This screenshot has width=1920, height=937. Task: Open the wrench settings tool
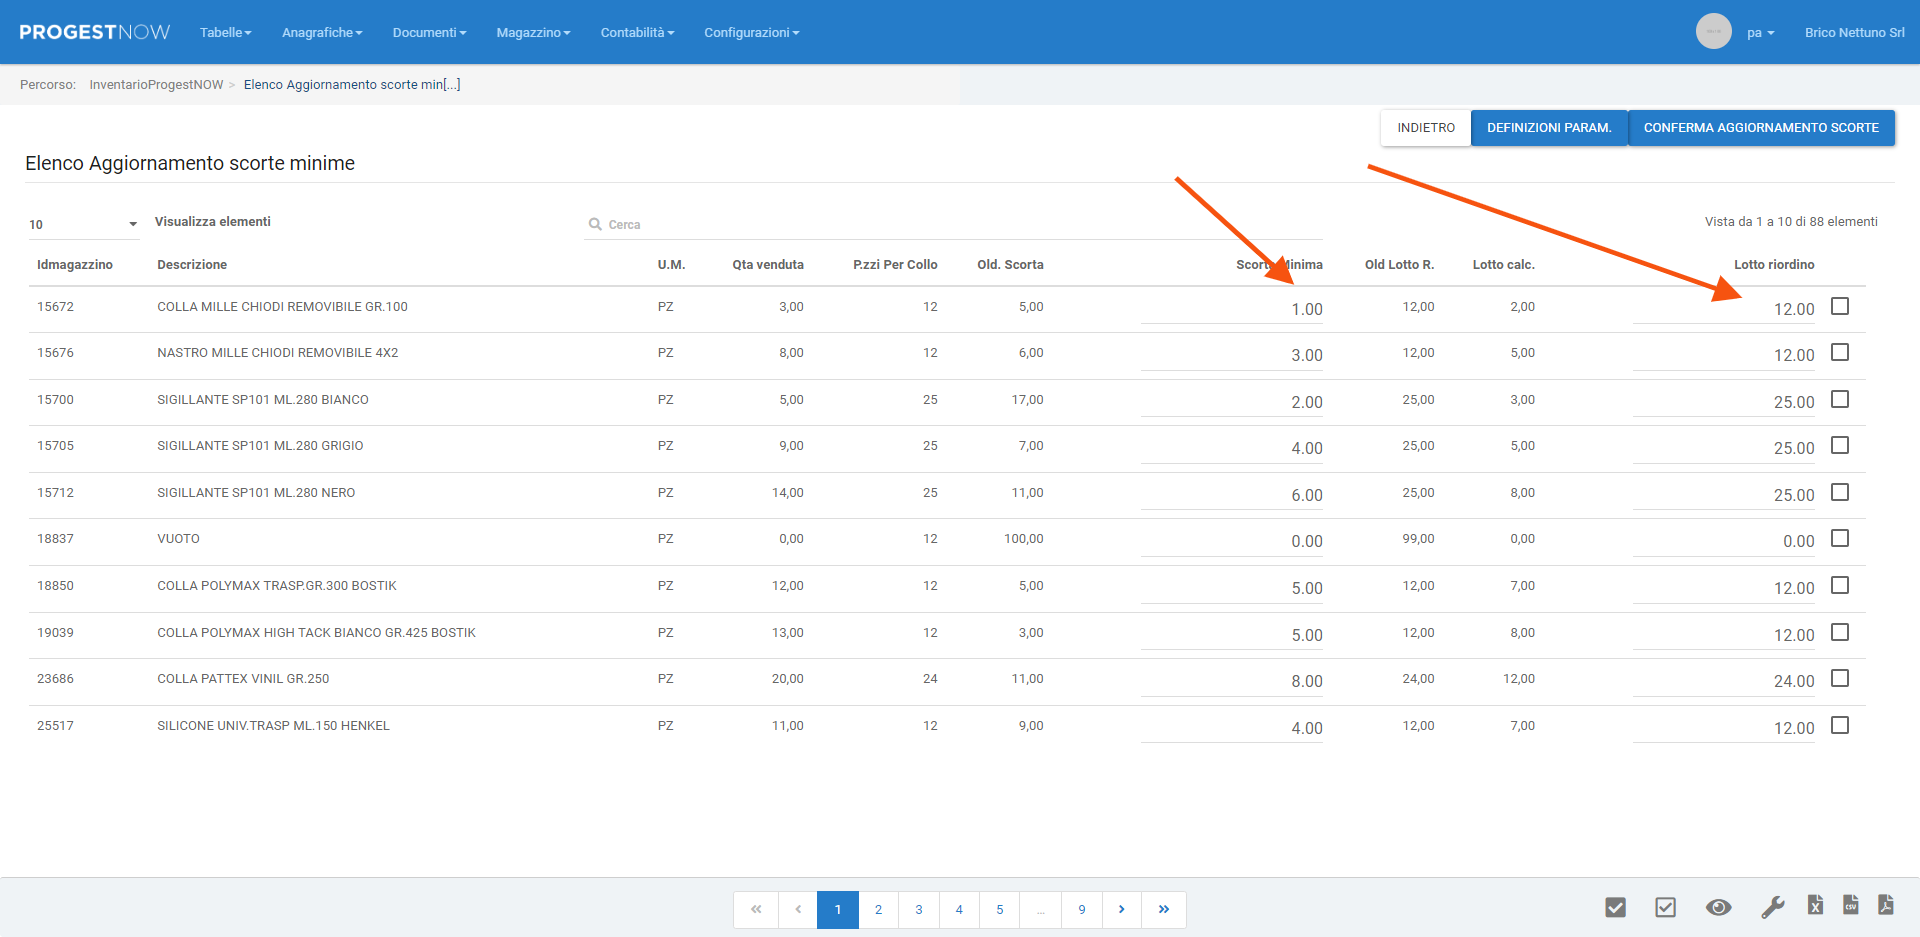[1772, 907]
